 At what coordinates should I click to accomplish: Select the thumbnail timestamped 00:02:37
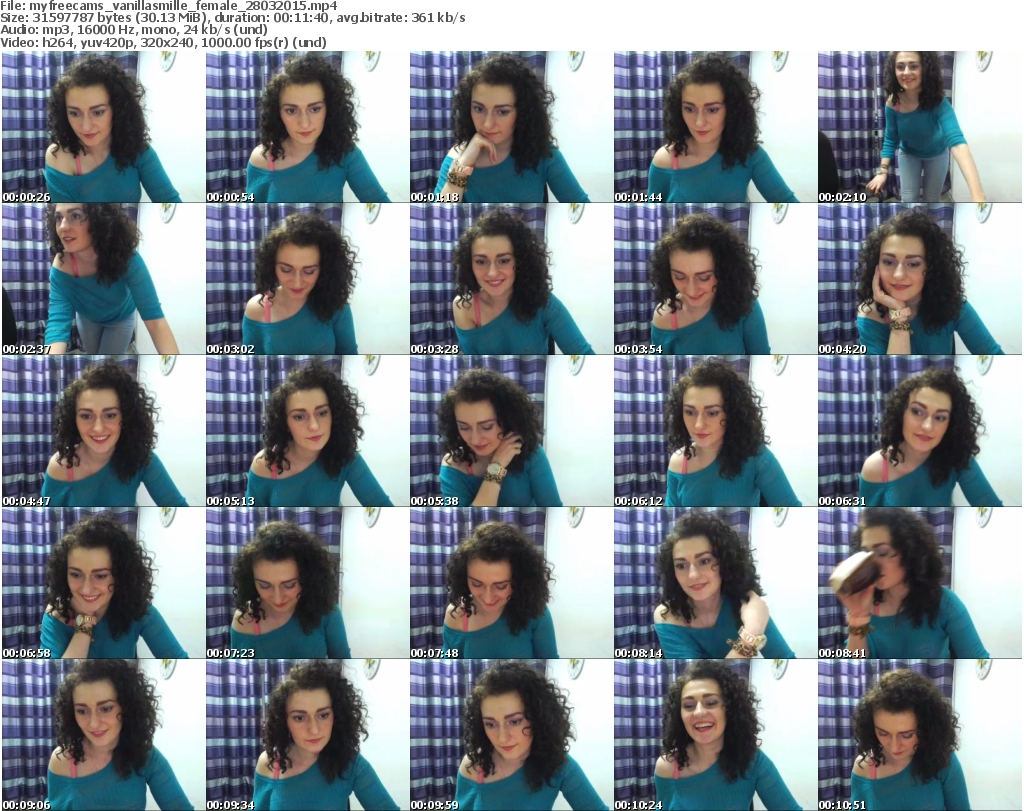(x=103, y=279)
